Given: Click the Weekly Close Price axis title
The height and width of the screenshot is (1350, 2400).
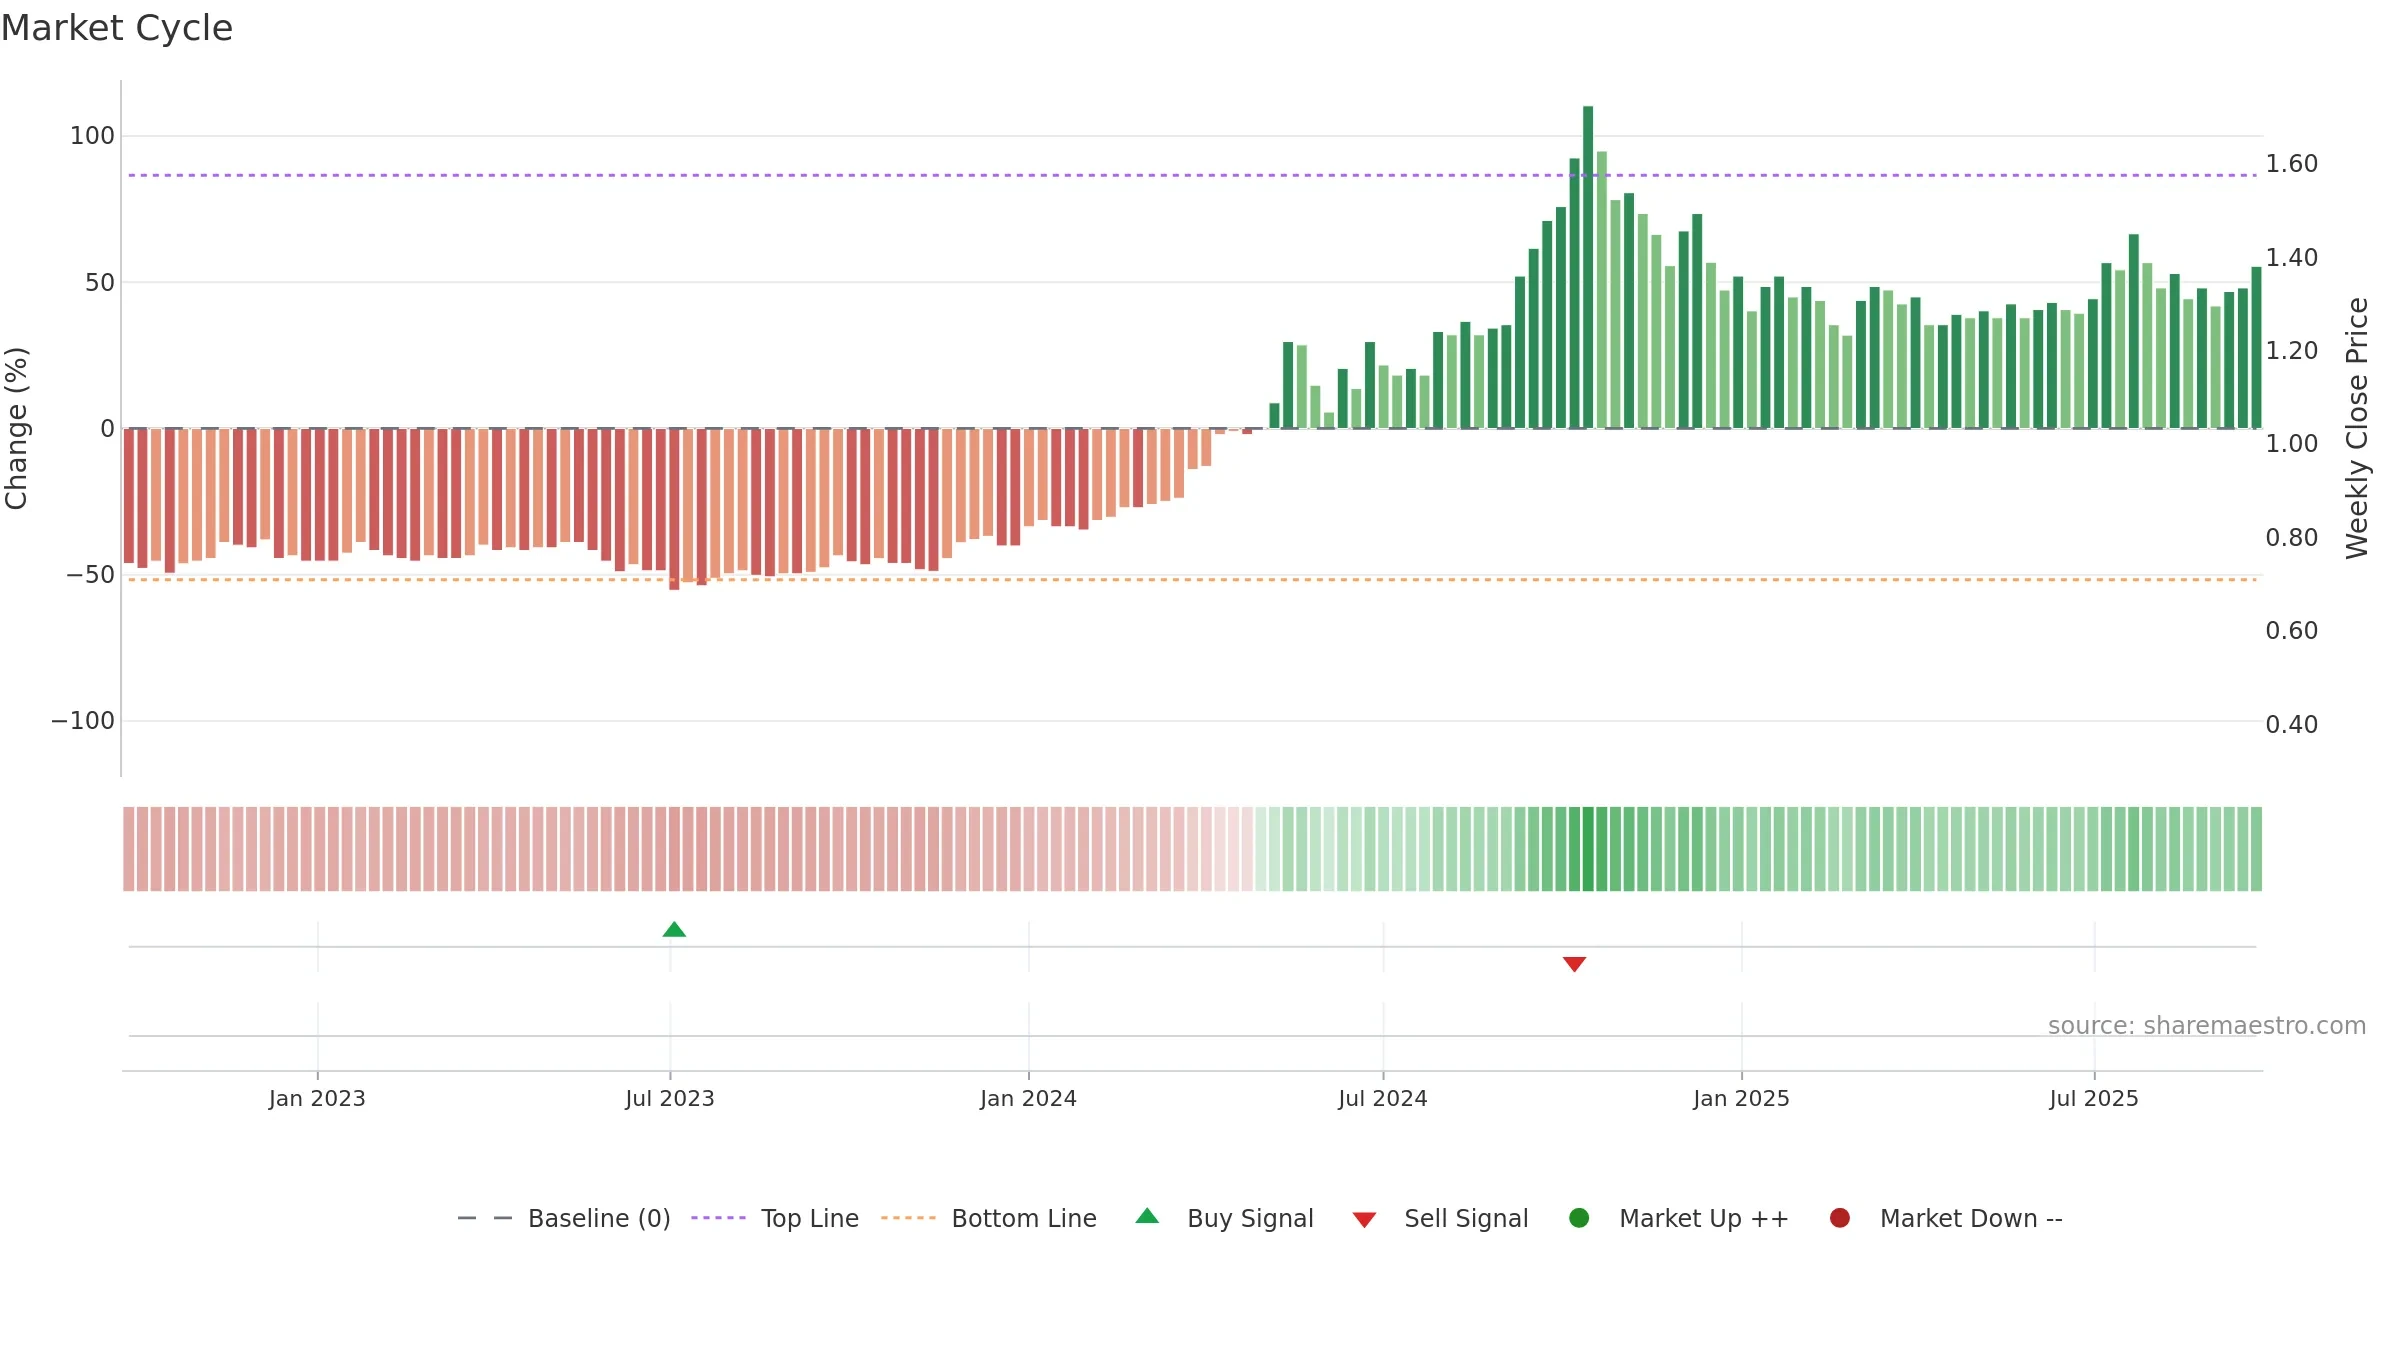Looking at the screenshot, I should [x=2357, y=428].
